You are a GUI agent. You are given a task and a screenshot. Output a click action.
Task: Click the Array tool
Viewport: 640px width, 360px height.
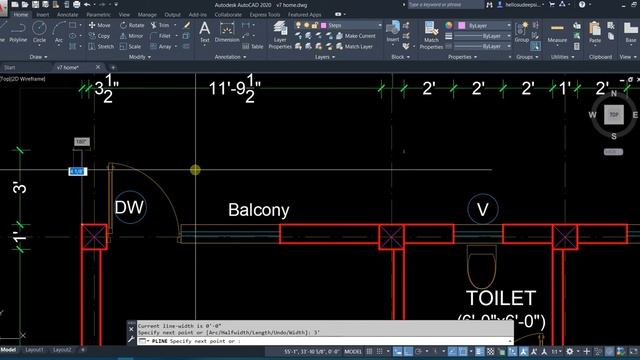coord(161,47)
